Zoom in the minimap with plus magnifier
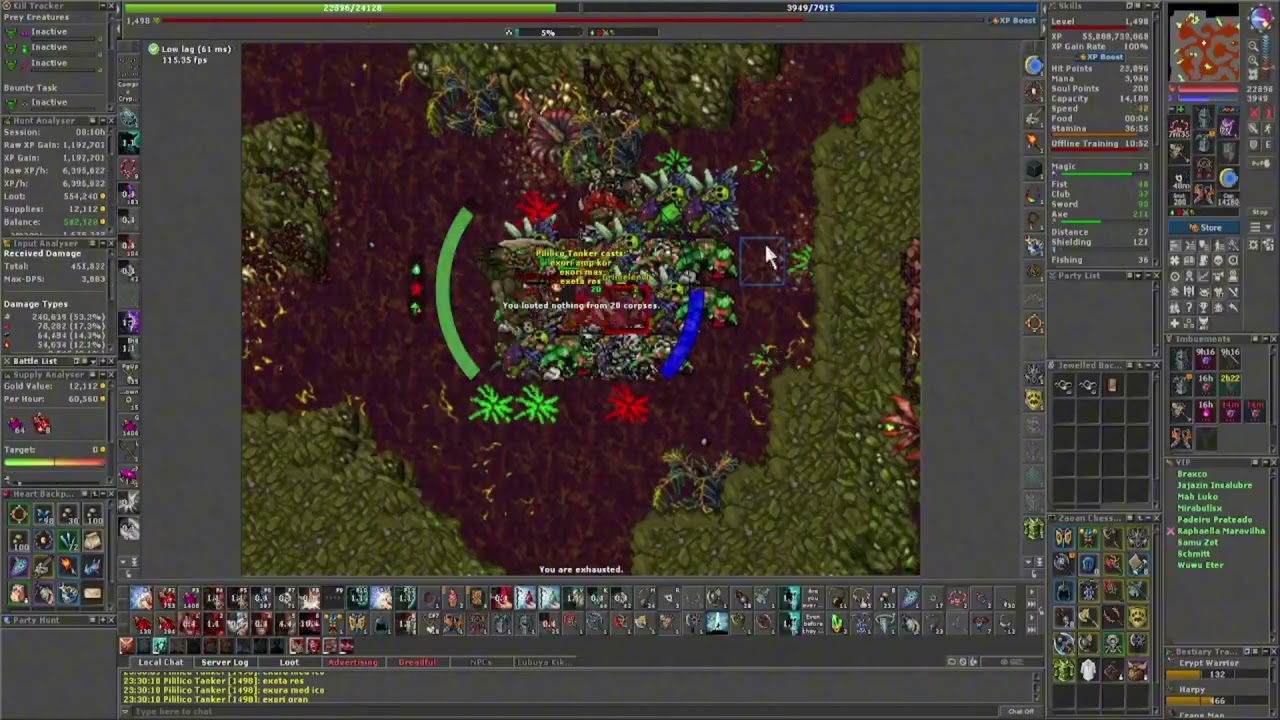1280x720 pixels. coord(1253,60)
